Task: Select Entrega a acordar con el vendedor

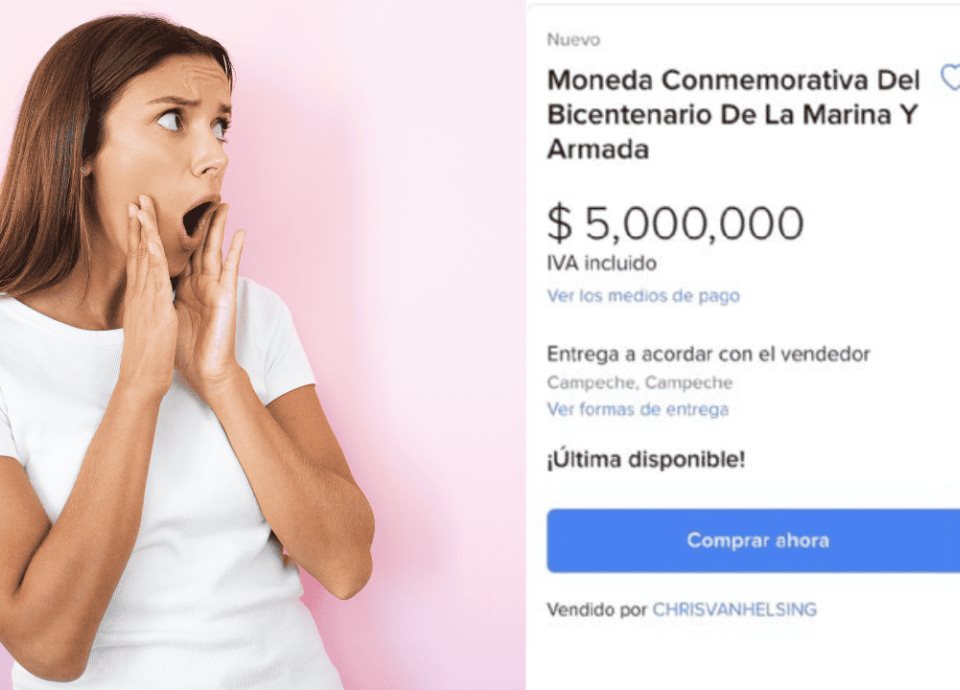Action: [x=708, y=354]
